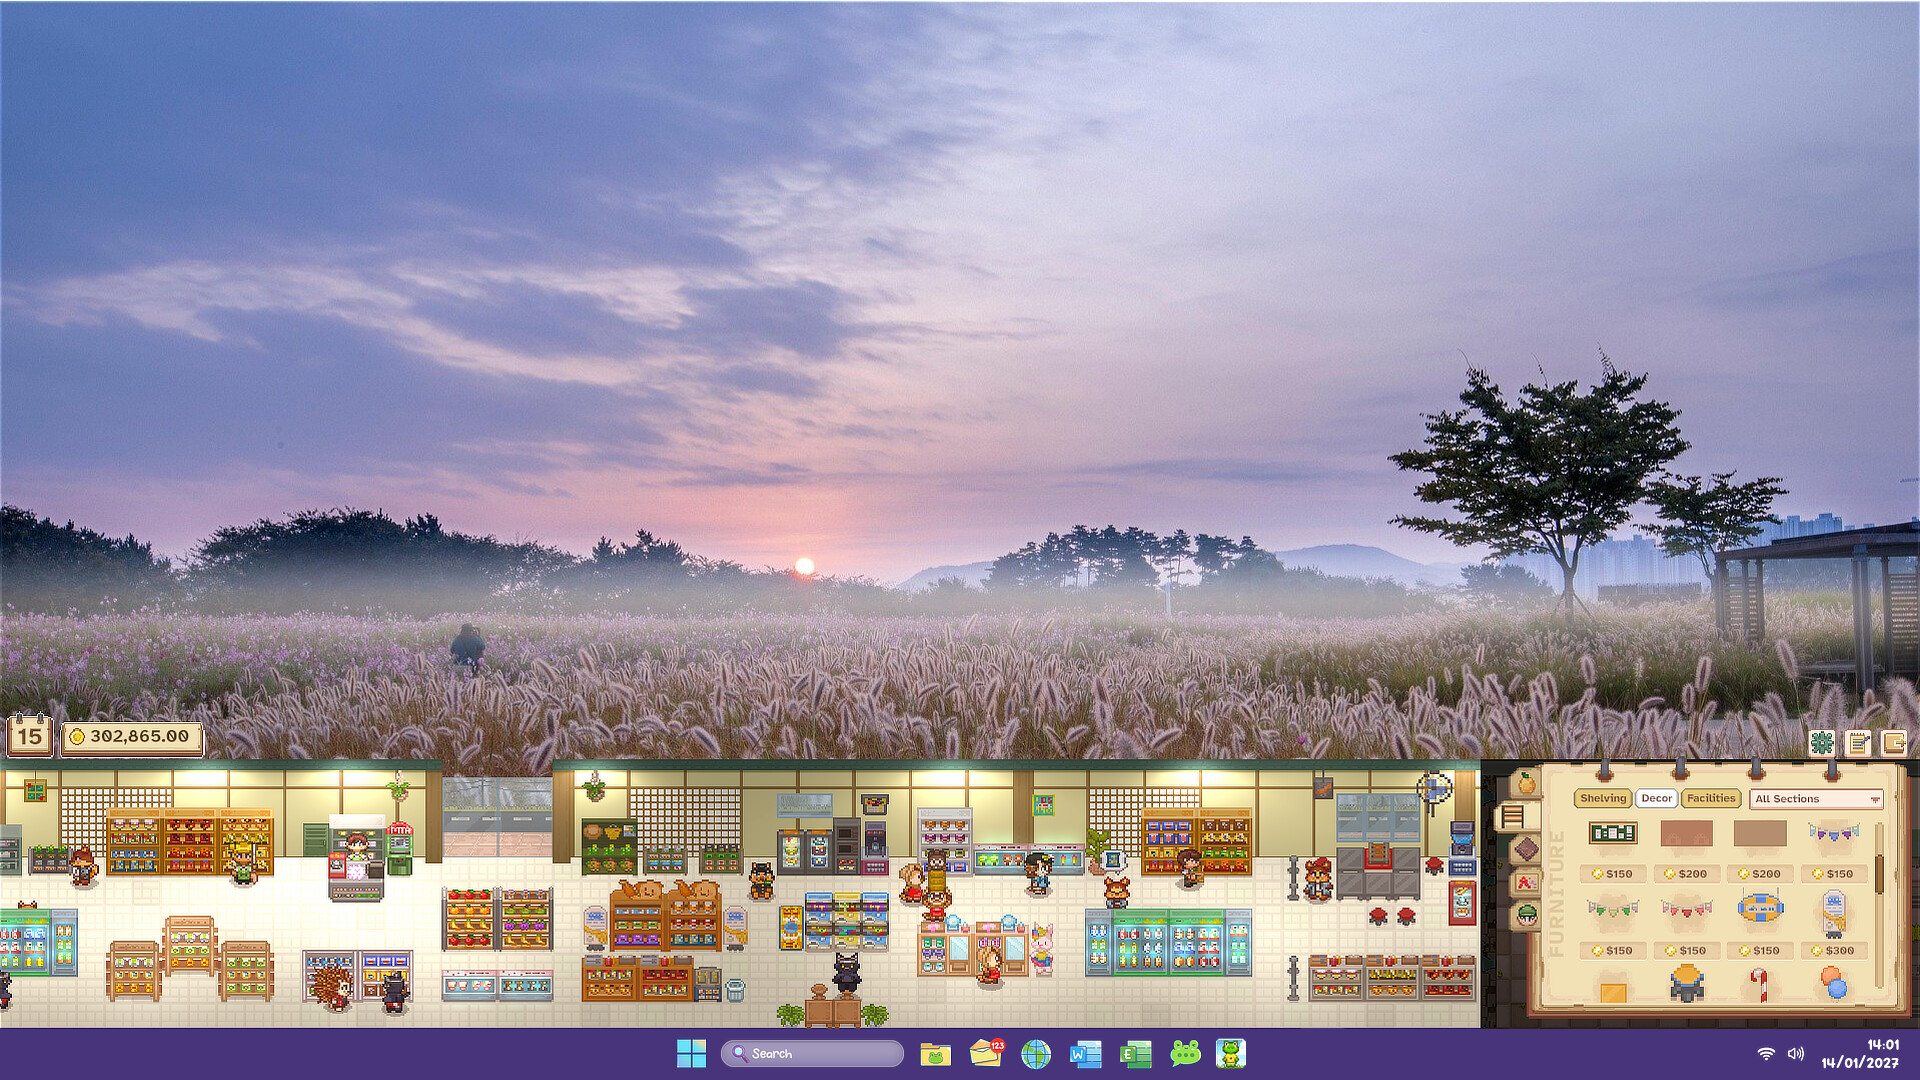Open the green-cap staff side tab
The height and width of the screenshot is (1080, 1920).
point(1526,914)
